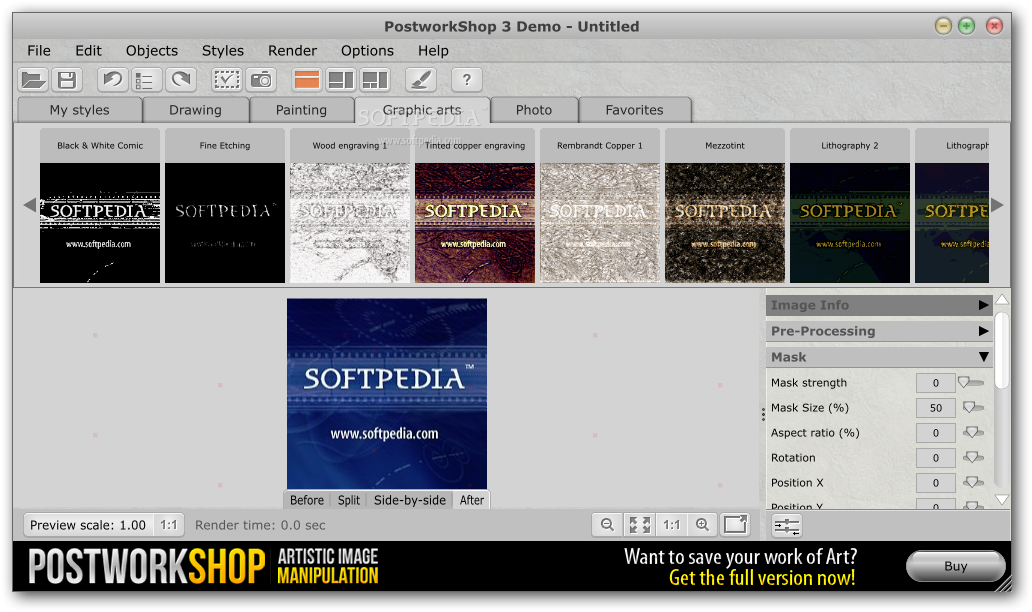Image resolution: width=1032 pixels, height=612 pixels.
Task: Switch to the Graphic arts tab
Action: click(x=422, y=110)
